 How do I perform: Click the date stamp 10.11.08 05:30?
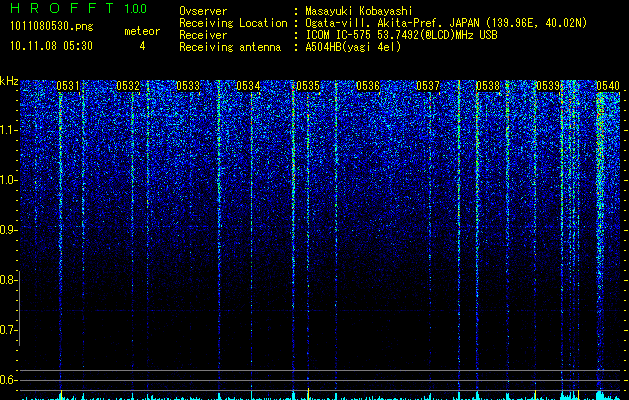51,46
